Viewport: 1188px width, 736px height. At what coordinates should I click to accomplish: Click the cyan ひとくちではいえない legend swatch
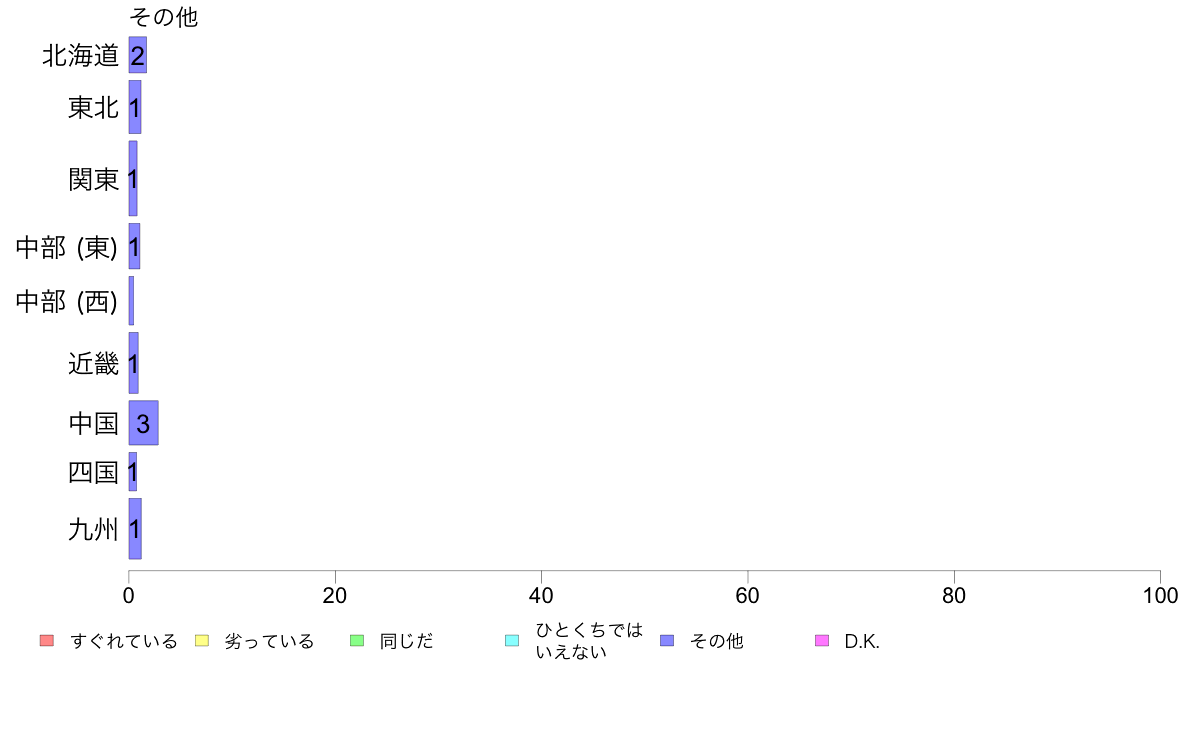(x=512, y=640)
